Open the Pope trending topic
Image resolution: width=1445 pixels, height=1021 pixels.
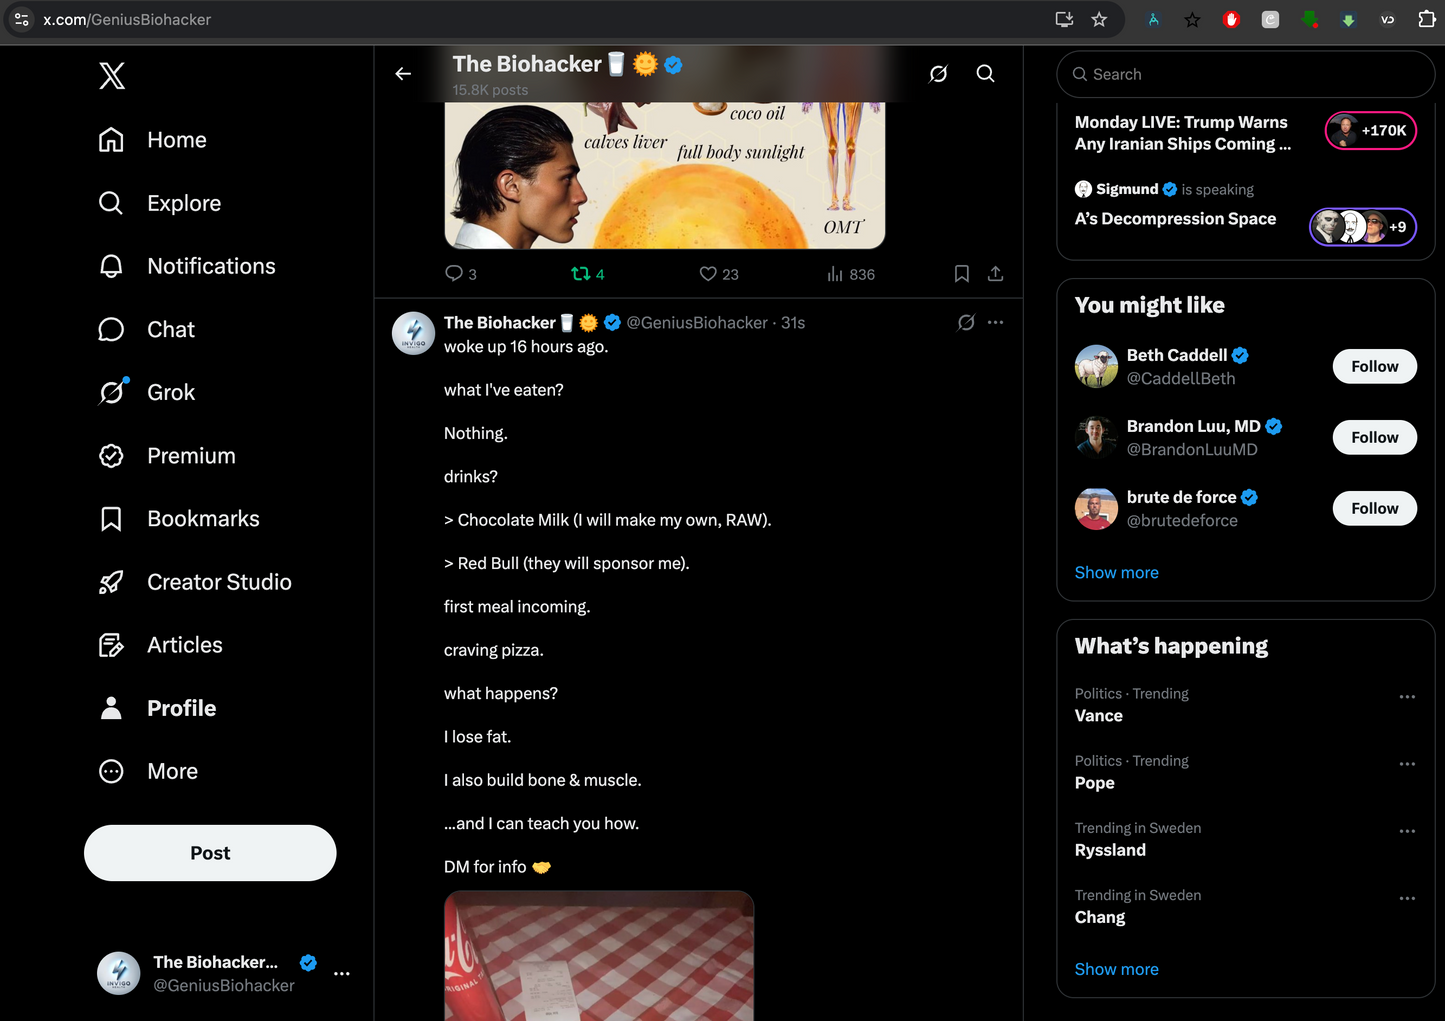(x=1095, y=783)
